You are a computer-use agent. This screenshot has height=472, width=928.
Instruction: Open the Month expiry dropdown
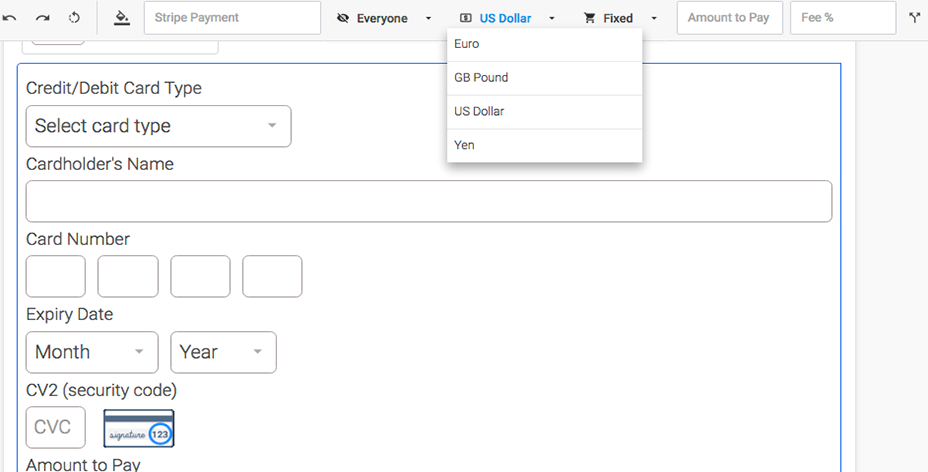[92, 352]
